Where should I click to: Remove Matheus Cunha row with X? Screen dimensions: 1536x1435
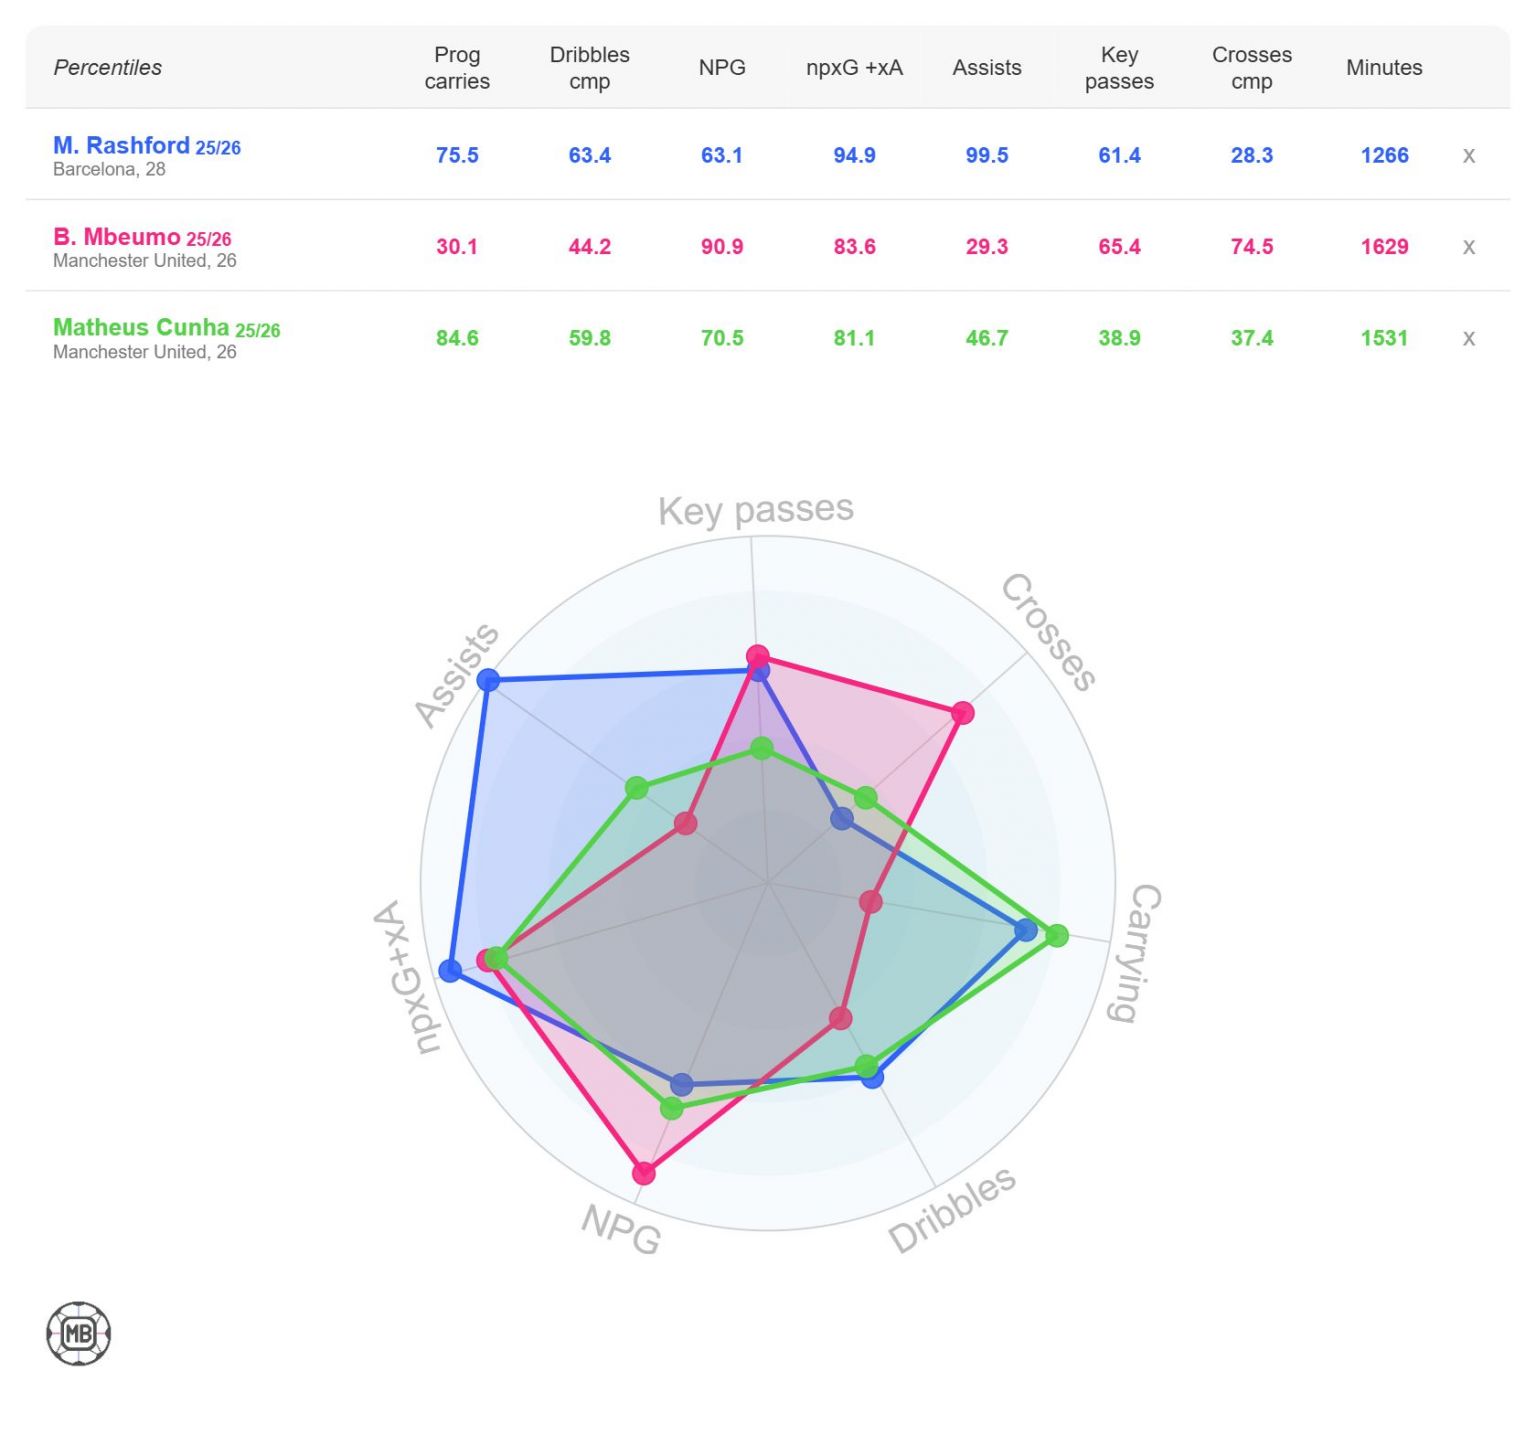tap(1468, 338)
